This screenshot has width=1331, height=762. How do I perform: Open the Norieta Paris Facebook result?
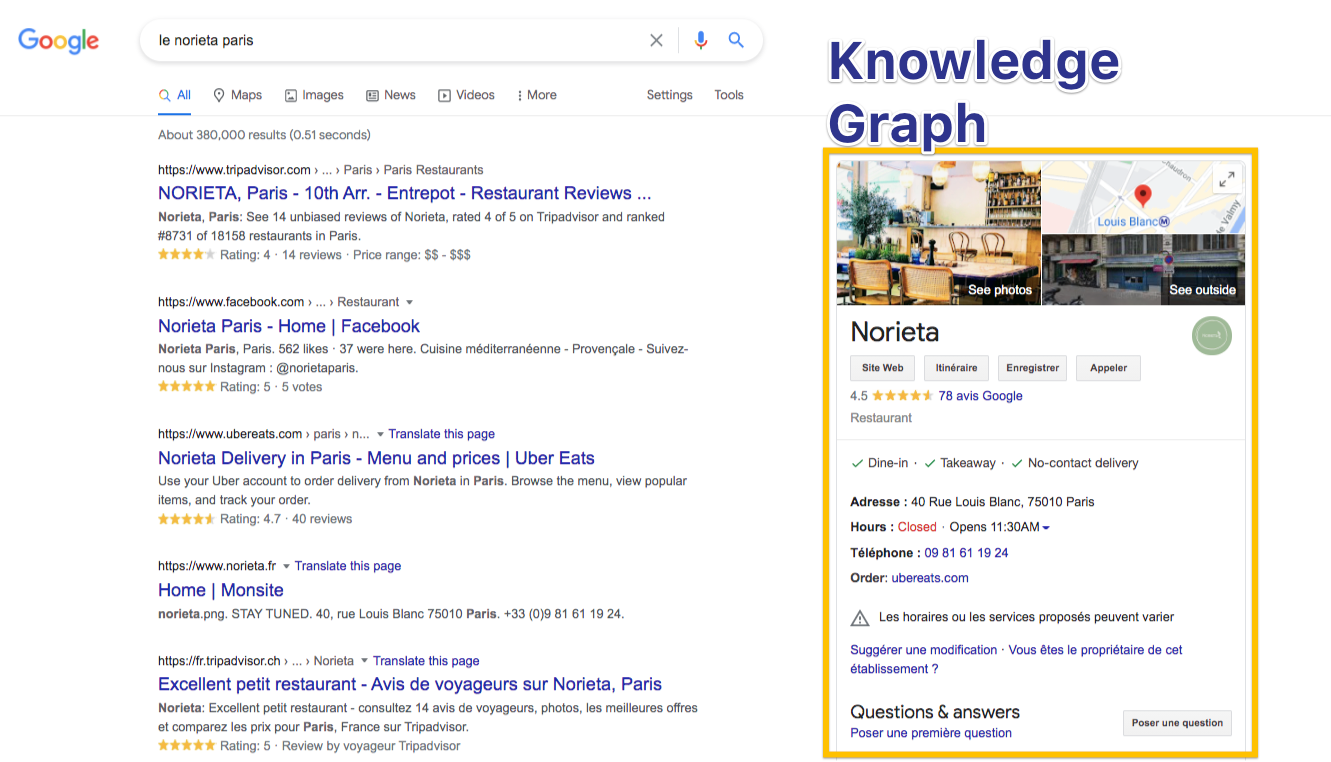tap(289, 326)
